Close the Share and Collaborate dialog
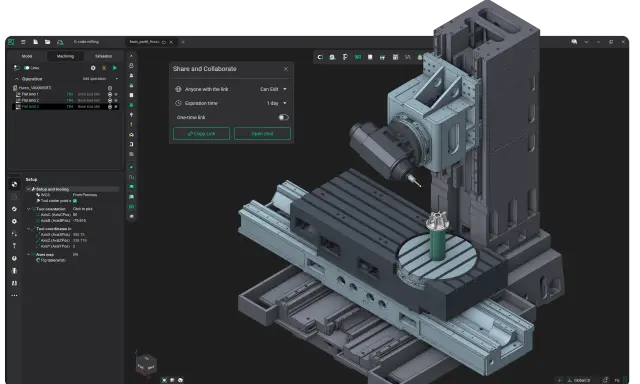 tap(286, 69)
